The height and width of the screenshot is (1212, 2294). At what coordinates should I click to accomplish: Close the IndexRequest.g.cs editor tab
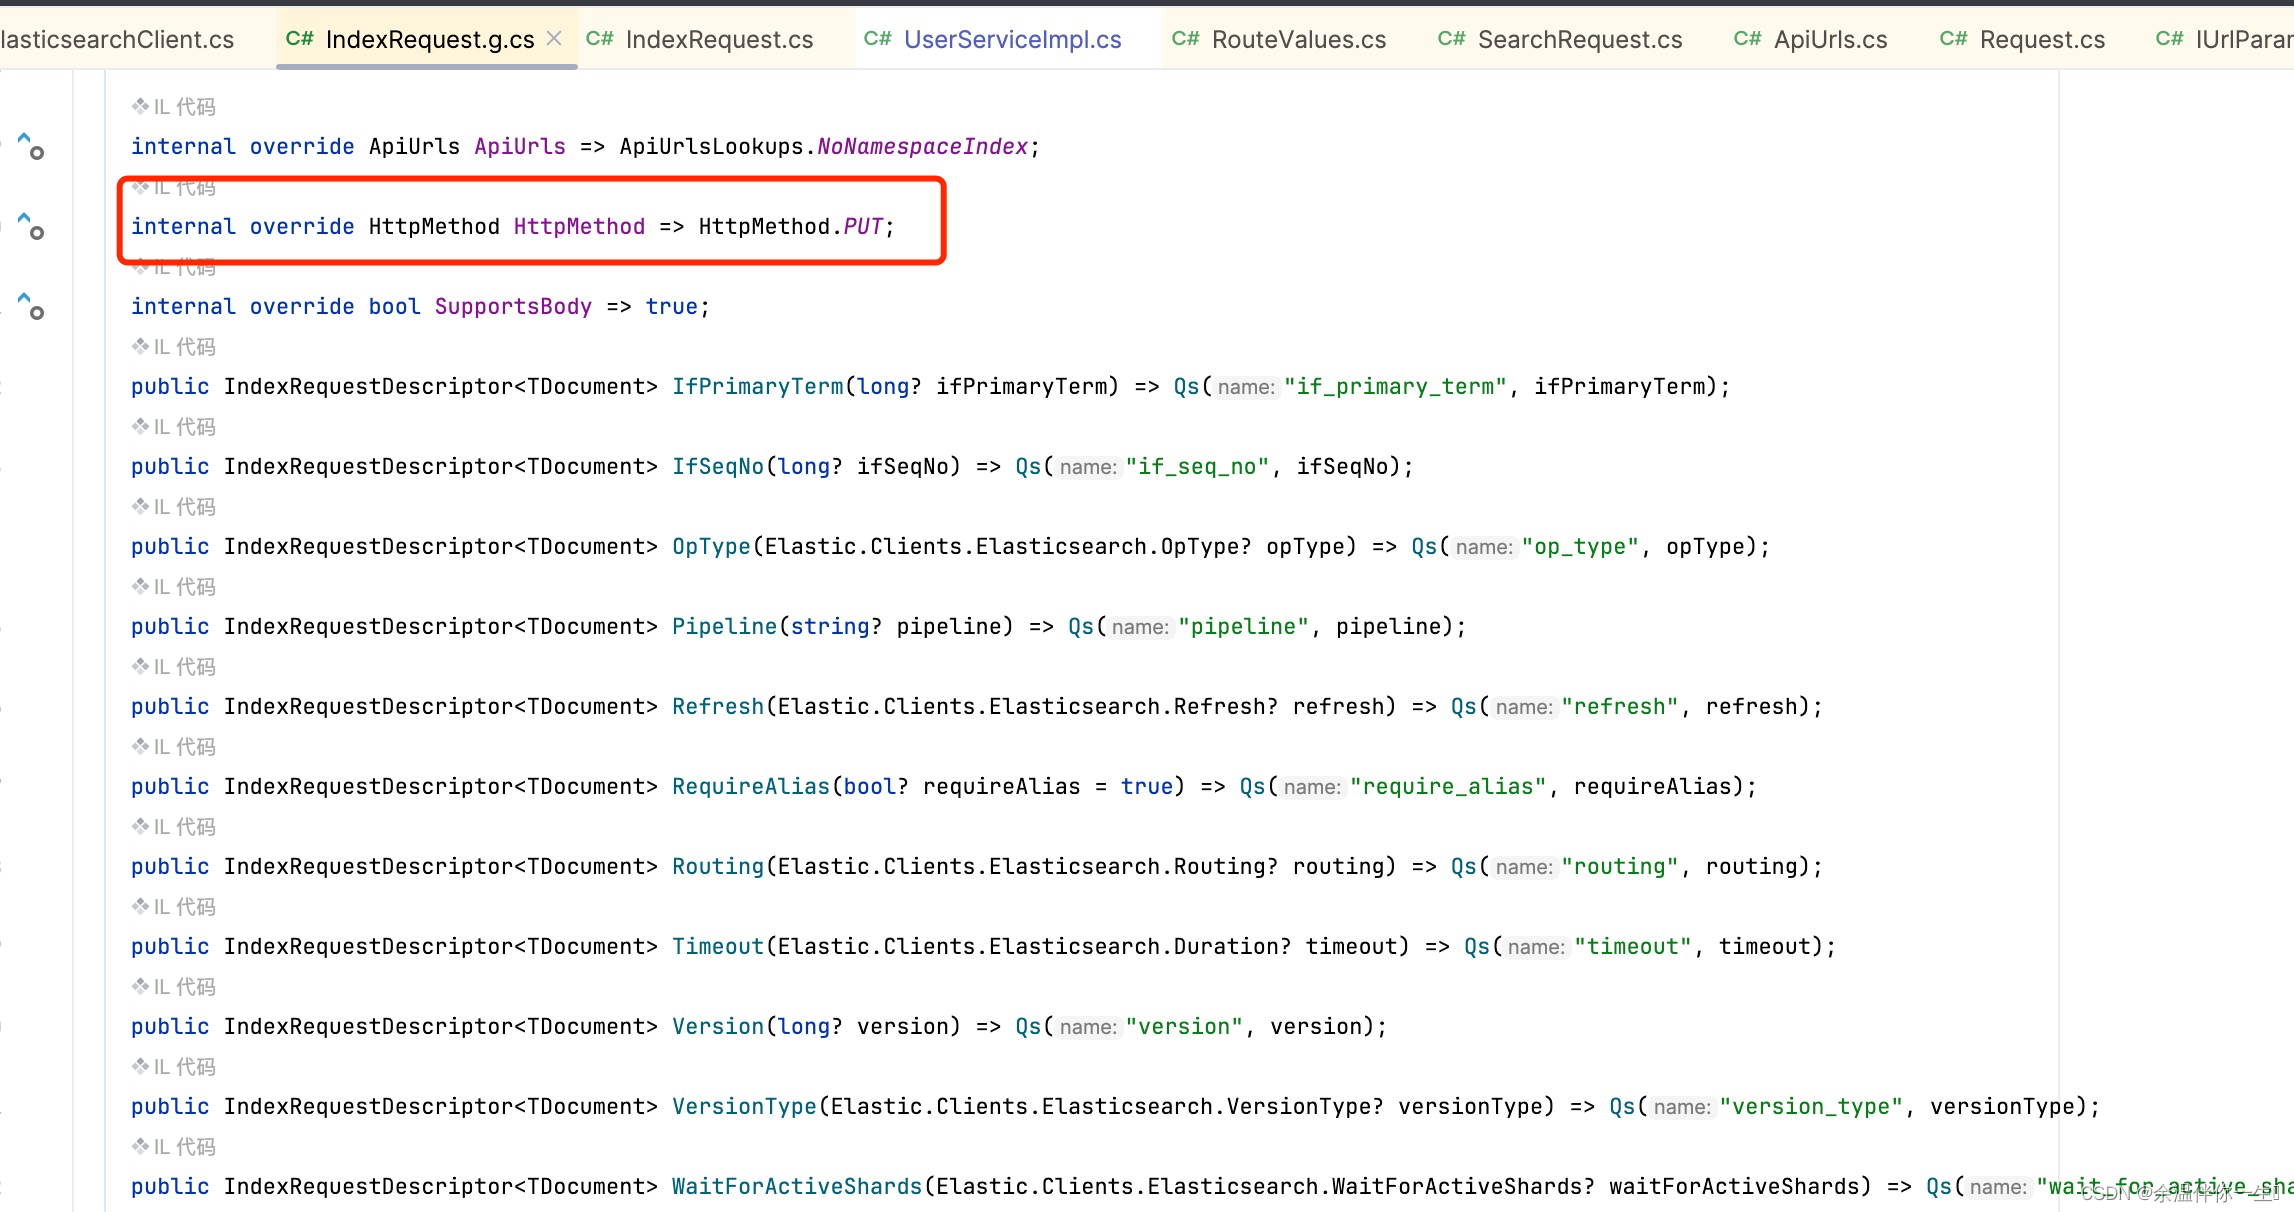point(555,37)
